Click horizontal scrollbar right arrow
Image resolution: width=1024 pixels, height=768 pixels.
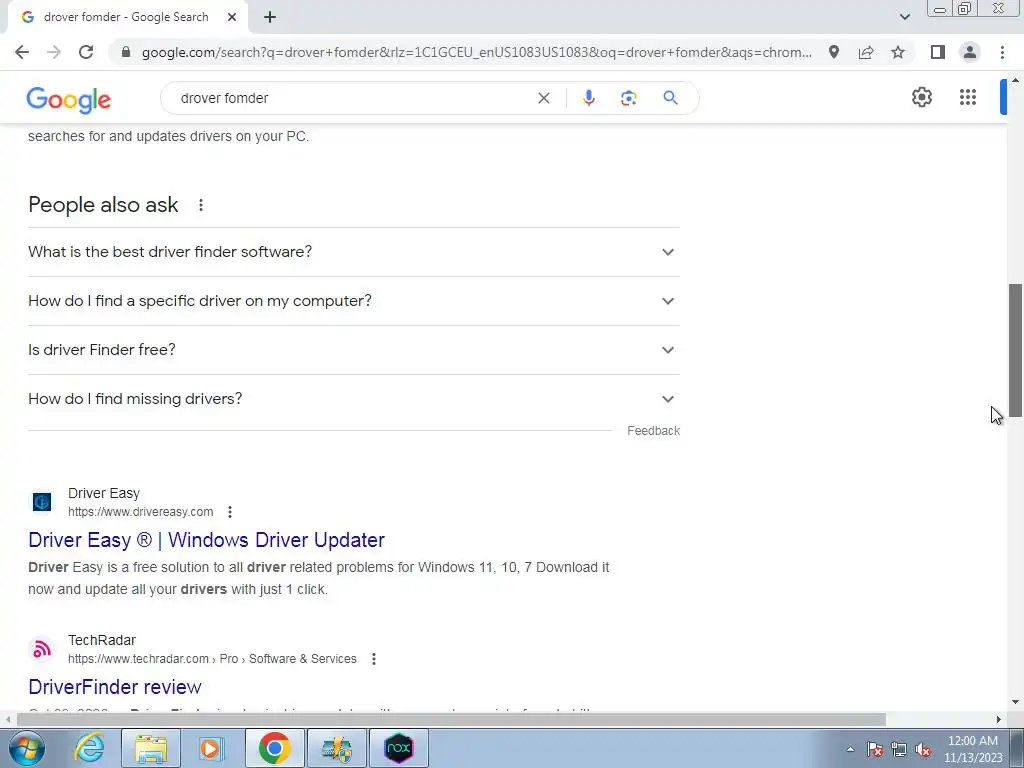[x=999, y=720]
